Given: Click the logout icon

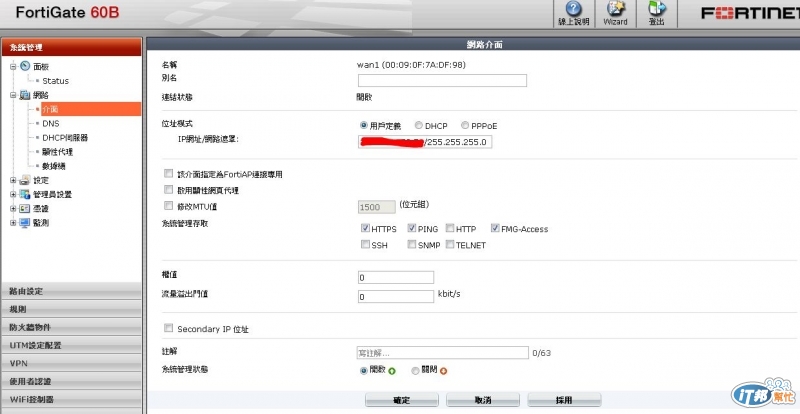Looking at the screenshot, I should (x=657, y=9).
